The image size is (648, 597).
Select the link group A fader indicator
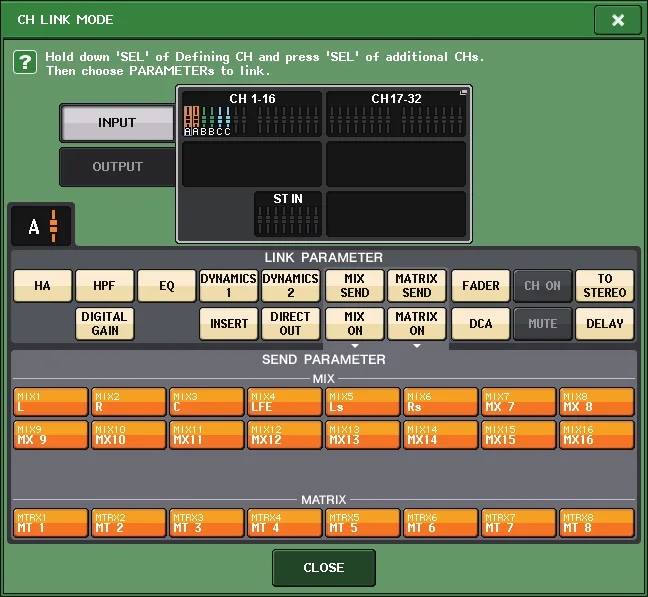(x=42, y=226)
